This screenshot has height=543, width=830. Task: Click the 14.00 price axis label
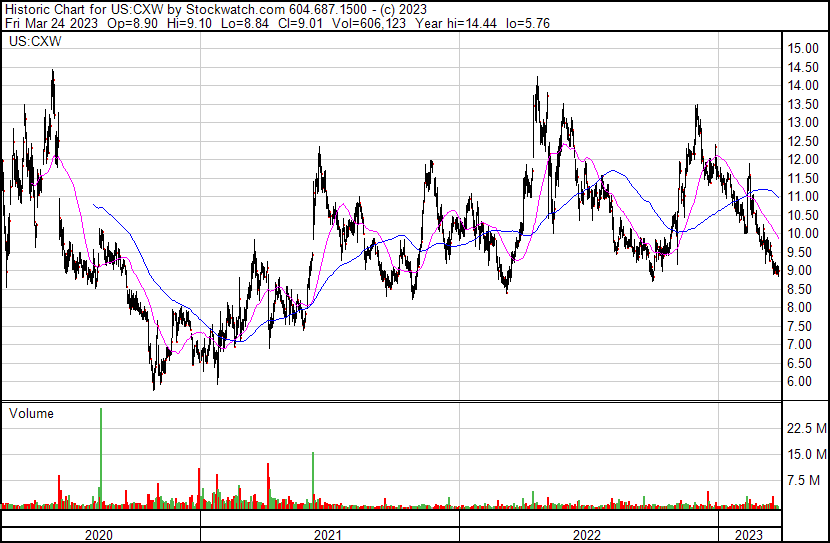803,86
